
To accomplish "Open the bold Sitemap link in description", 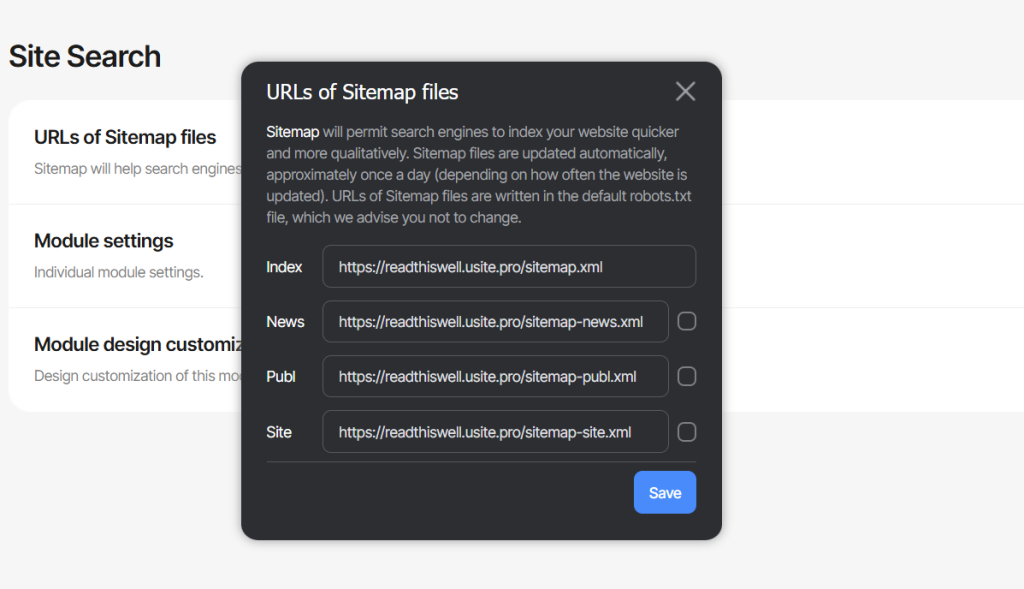I will click(293, 132).
